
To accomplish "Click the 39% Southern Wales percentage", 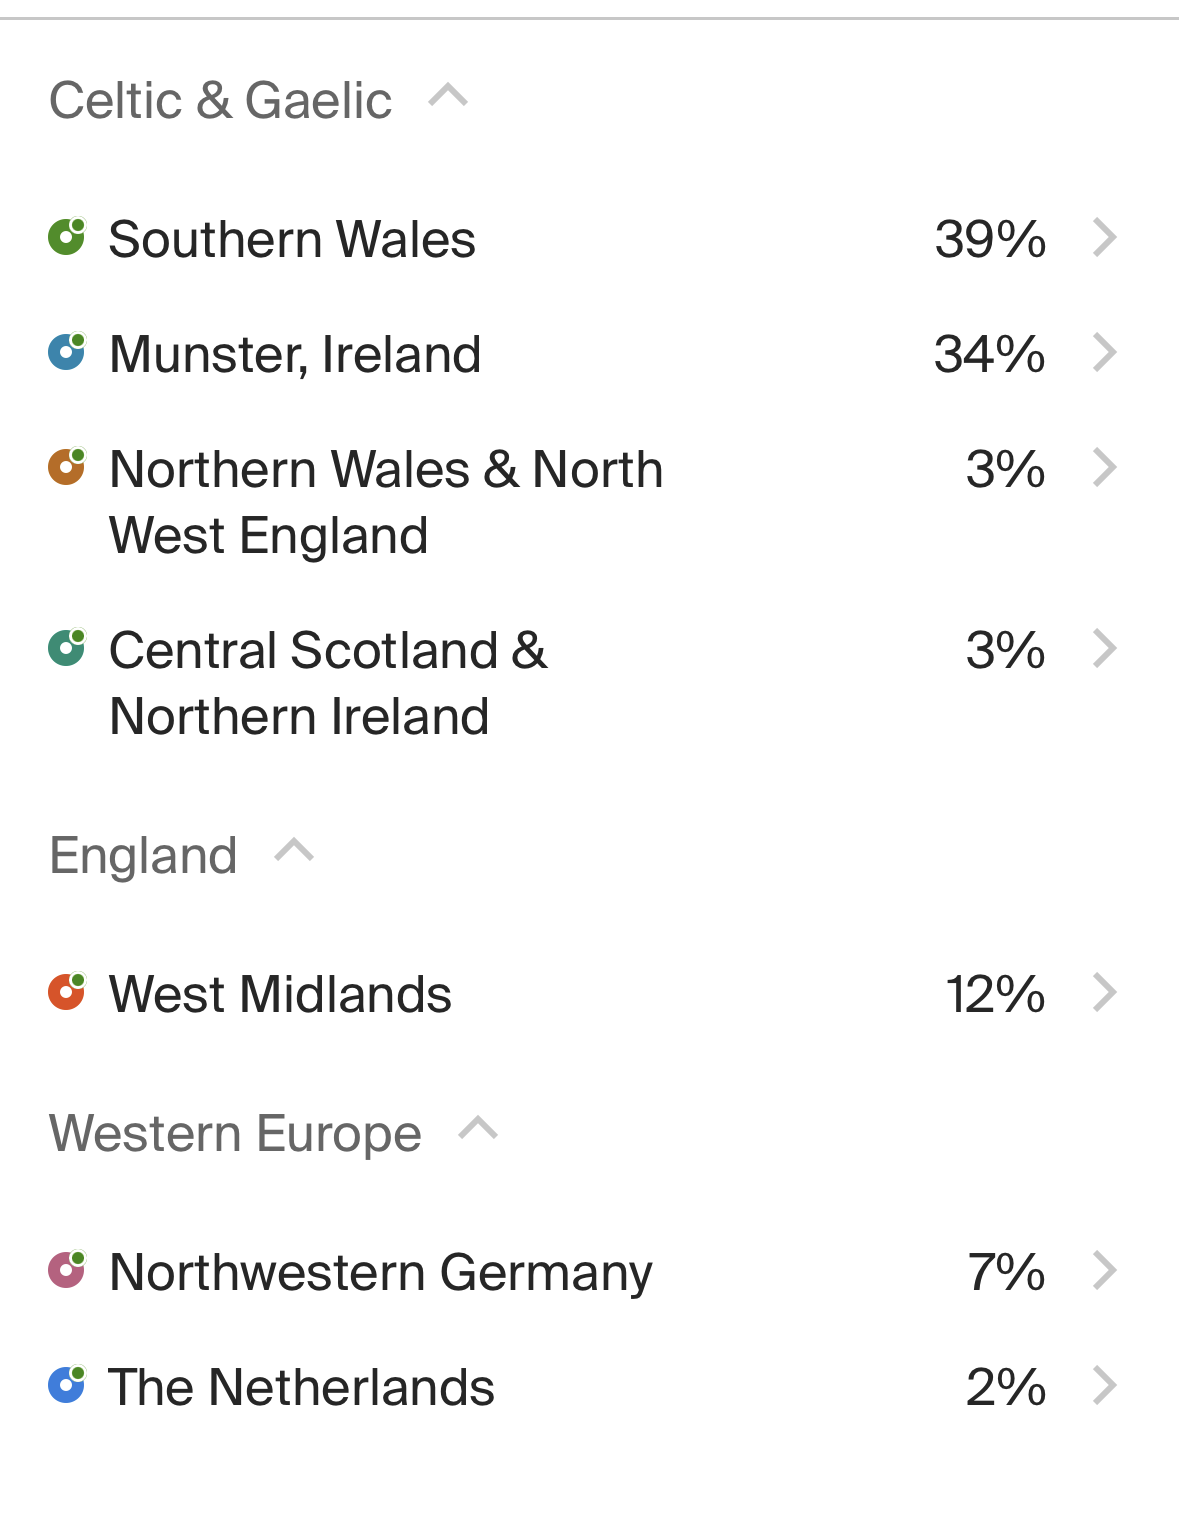I will pos(990,239).
